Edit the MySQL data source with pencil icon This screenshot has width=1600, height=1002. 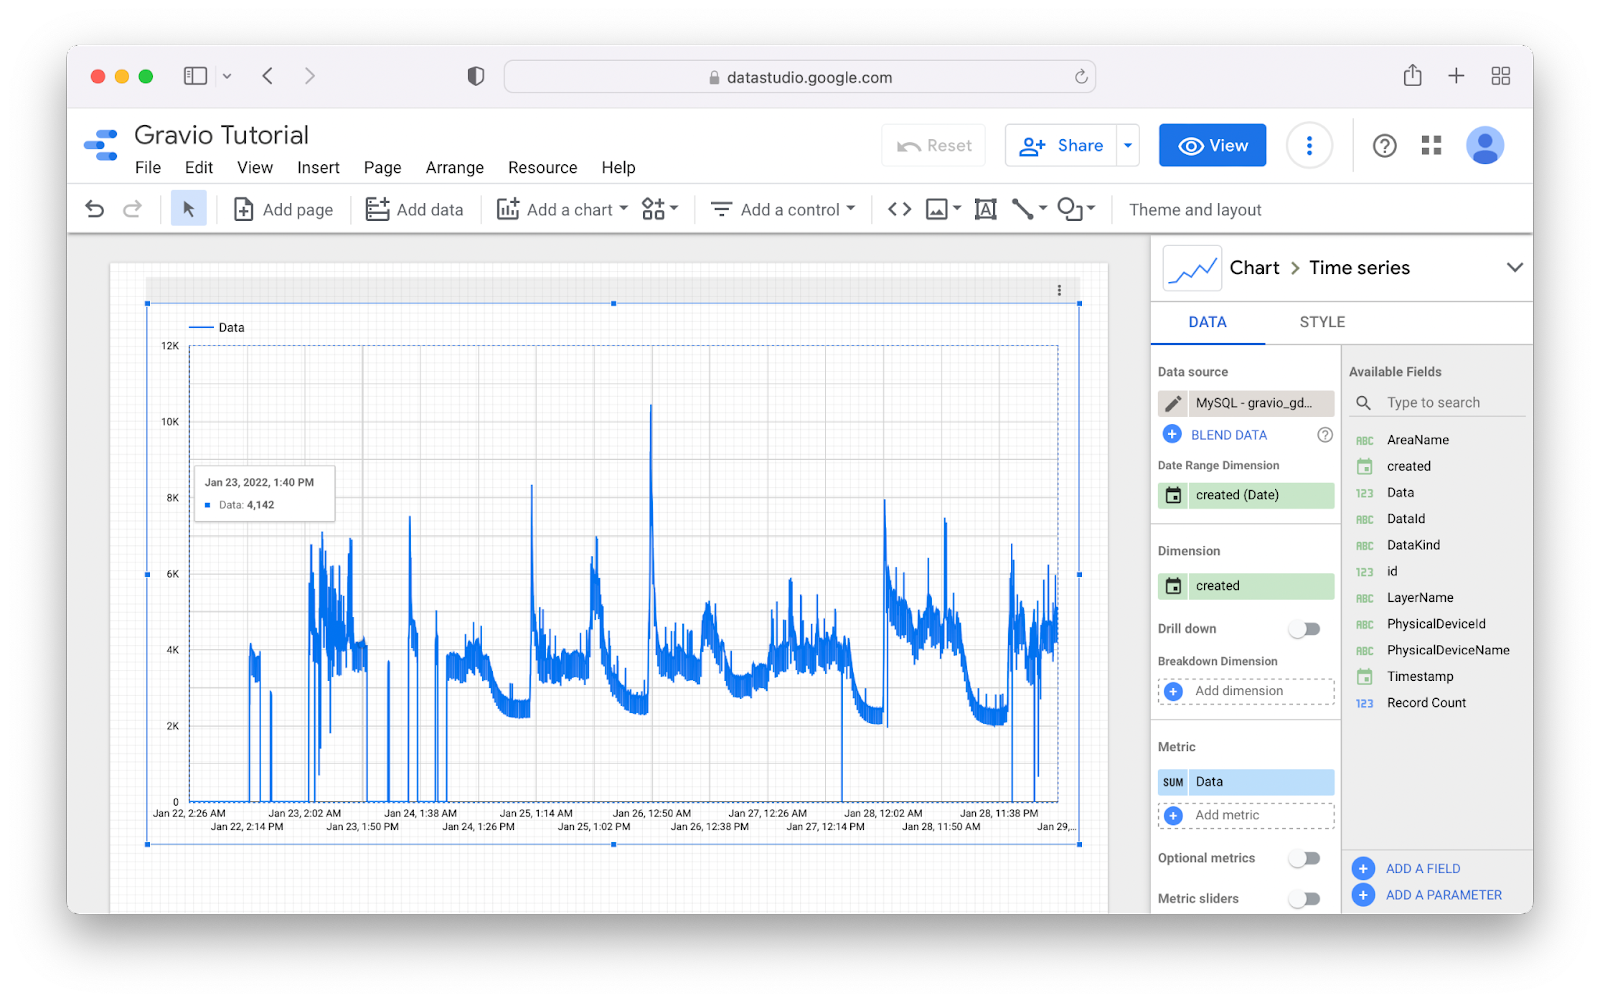1172,403
